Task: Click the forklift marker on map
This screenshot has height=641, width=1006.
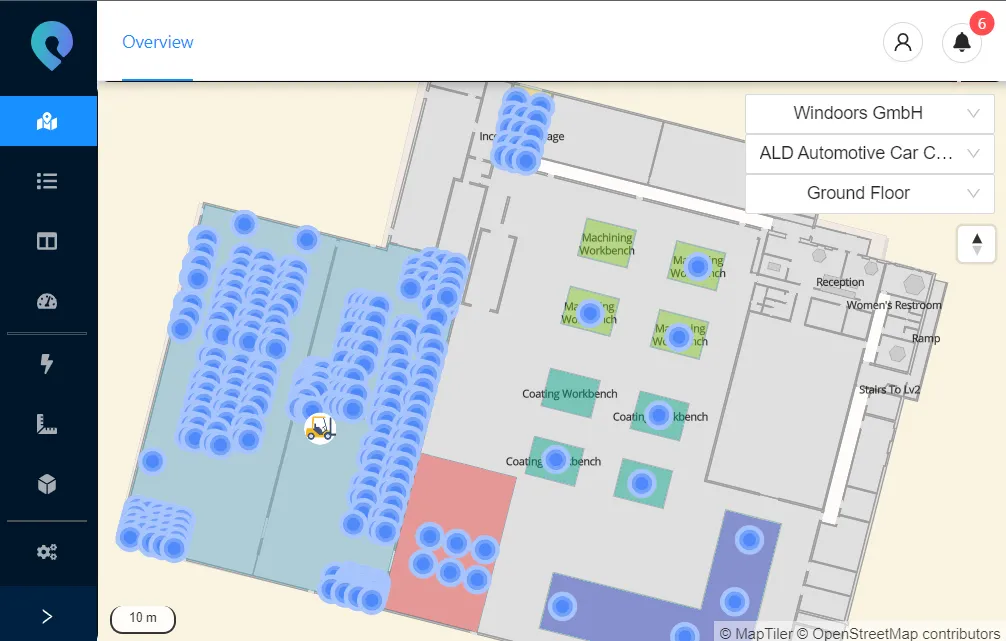Action: pyautogui.click(x=320, y=429)
